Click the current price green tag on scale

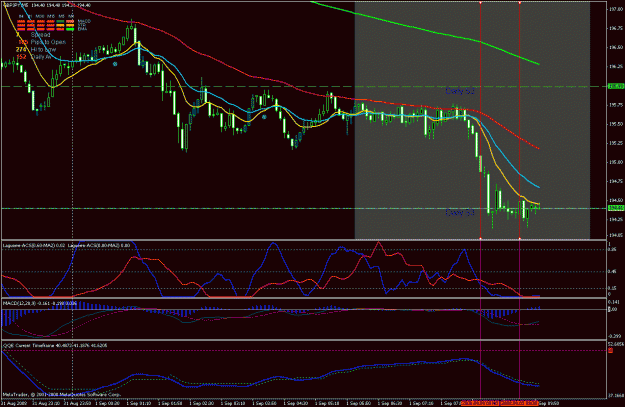coord(616,208)
